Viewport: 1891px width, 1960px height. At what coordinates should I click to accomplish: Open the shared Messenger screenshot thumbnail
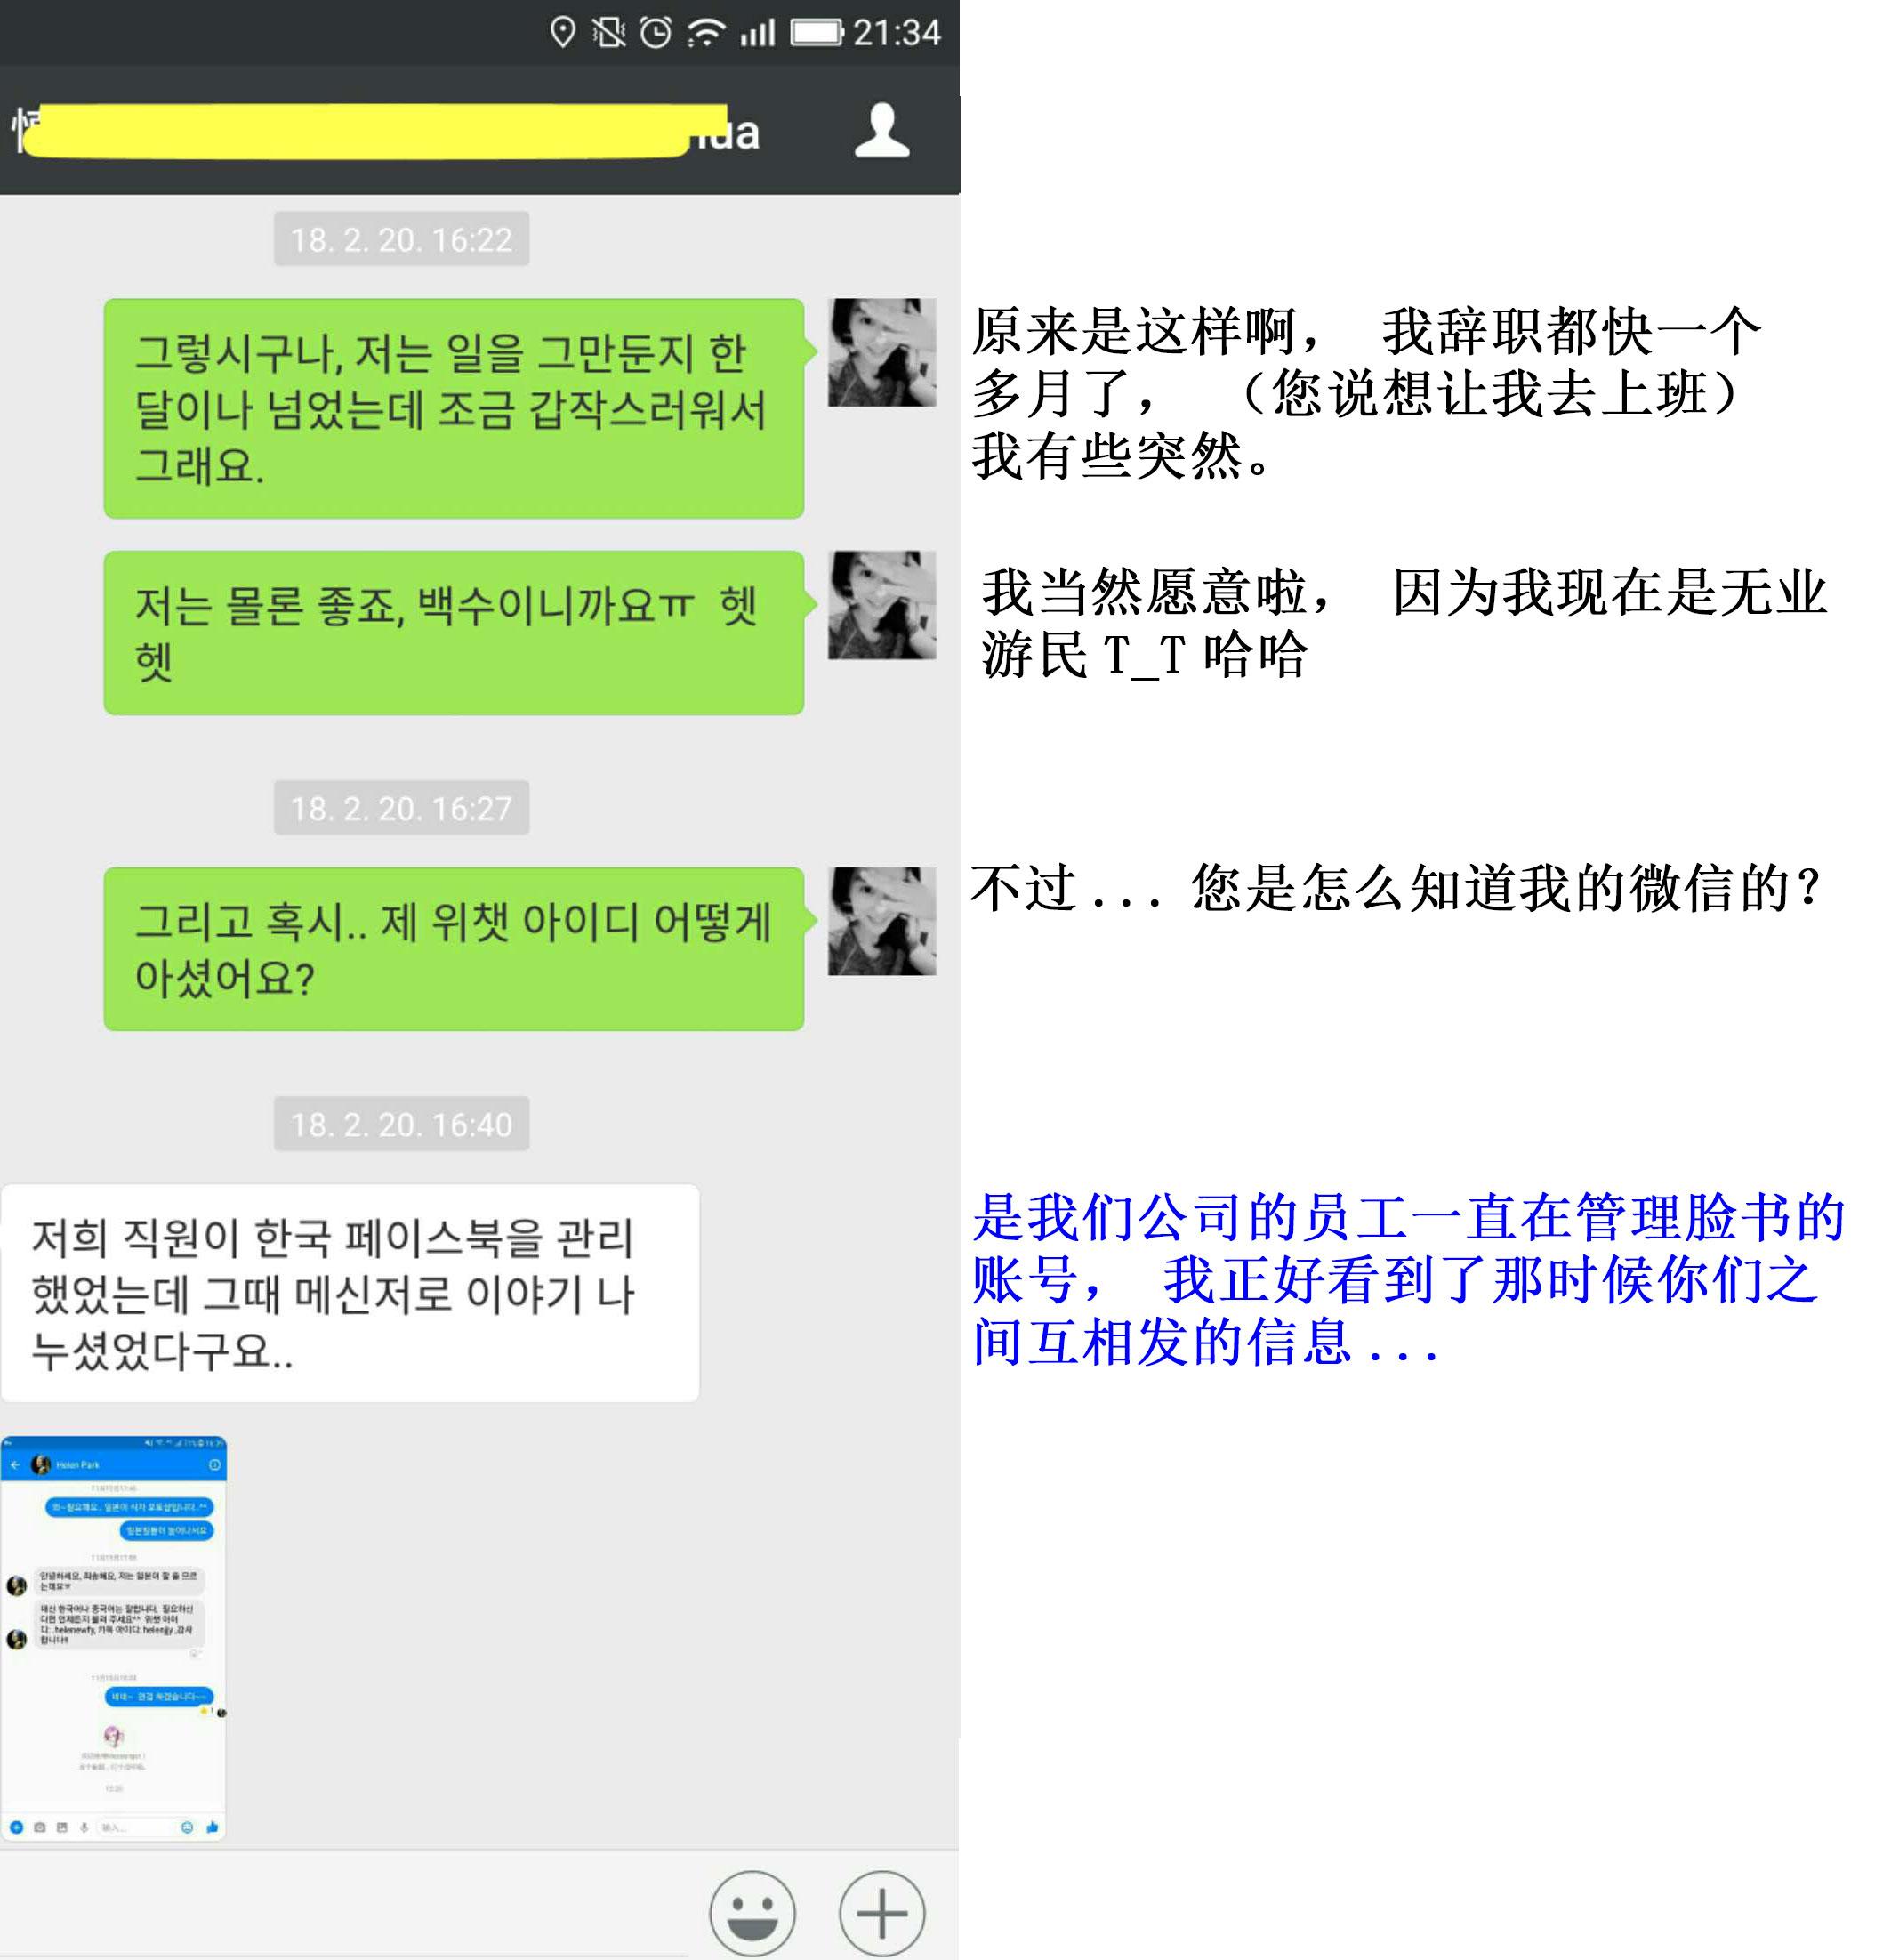[x=114, y=1638]
